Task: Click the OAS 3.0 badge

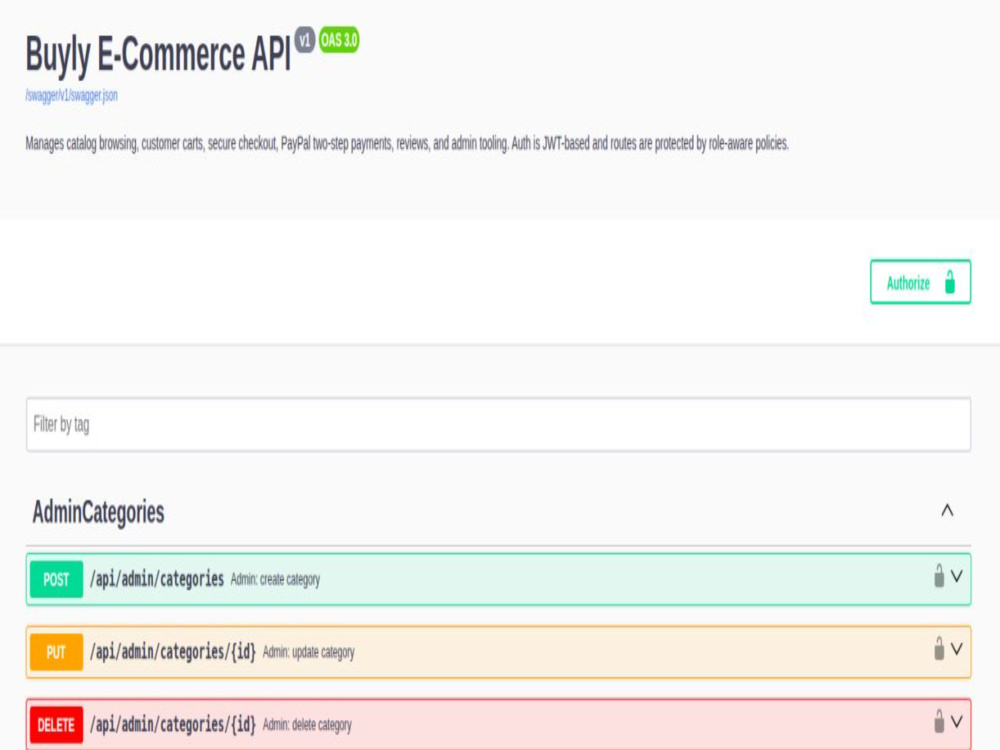Action: pos(339,40)
